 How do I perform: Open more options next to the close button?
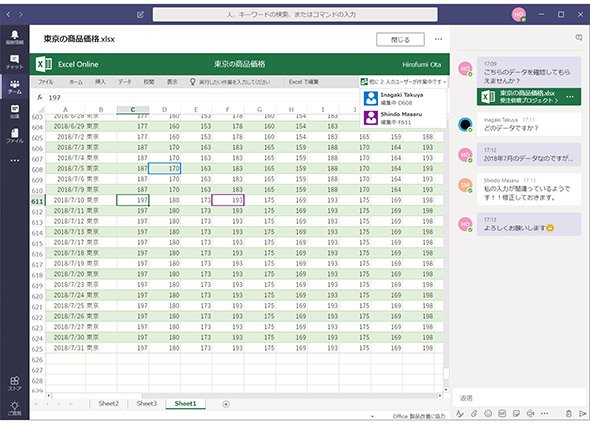(x=438, y=39)
